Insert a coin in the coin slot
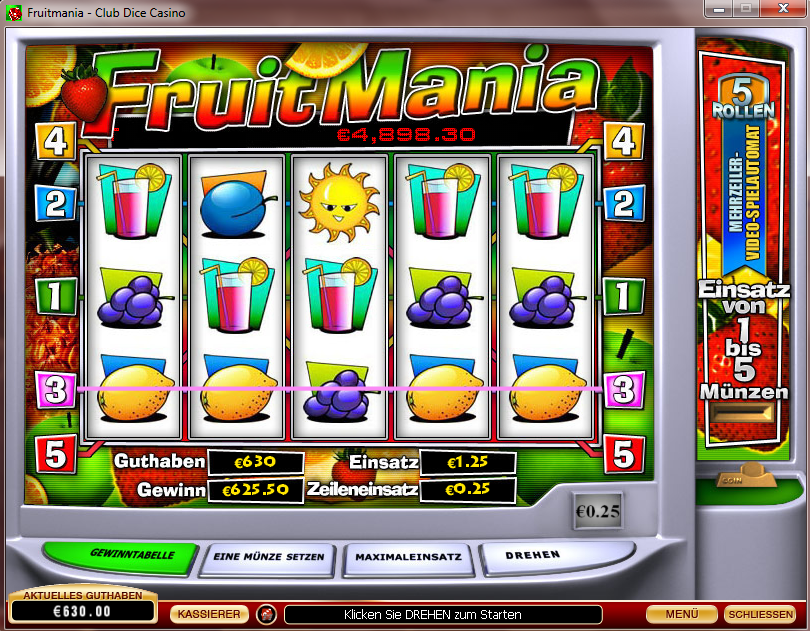The width and height of the screenshot is (810, 631). click(x=745, y=475)
